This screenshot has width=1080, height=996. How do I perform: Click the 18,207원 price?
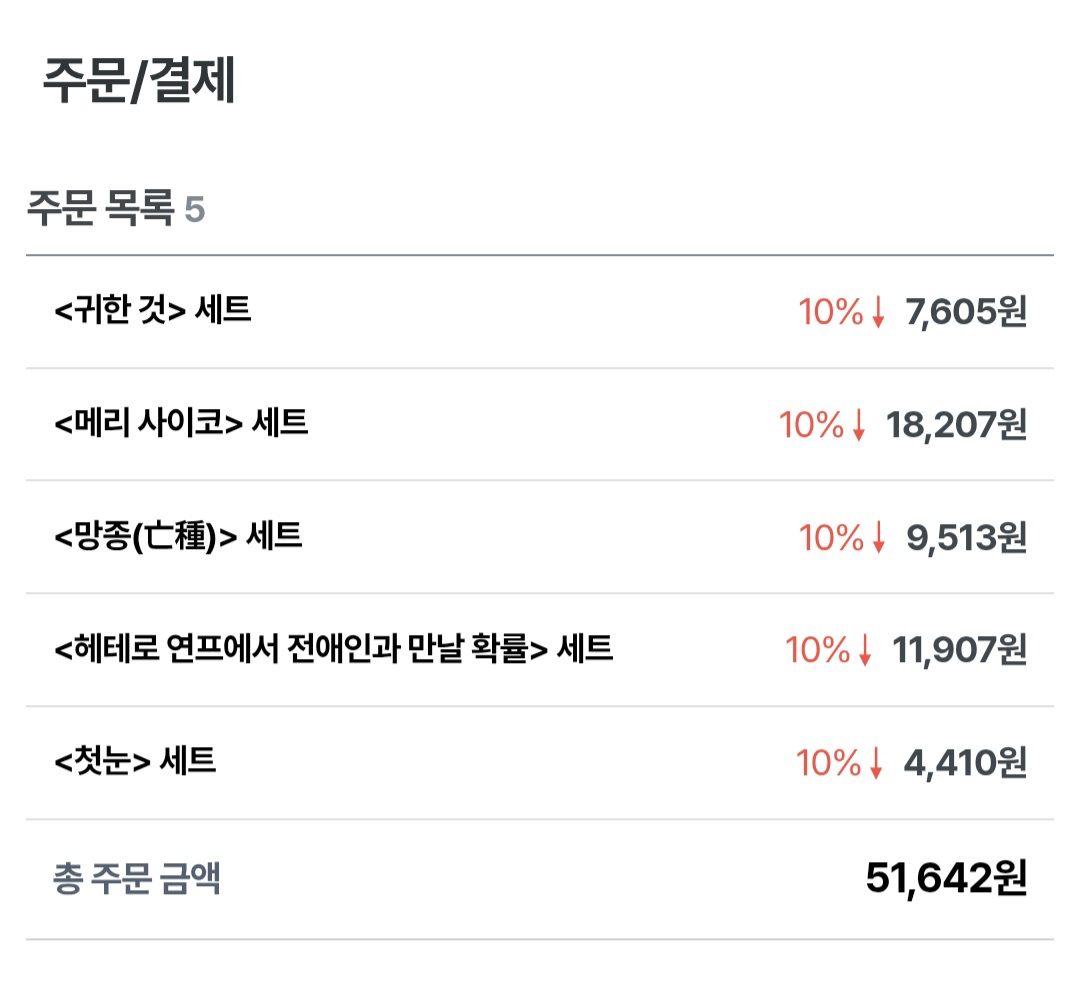click(956, 426)
